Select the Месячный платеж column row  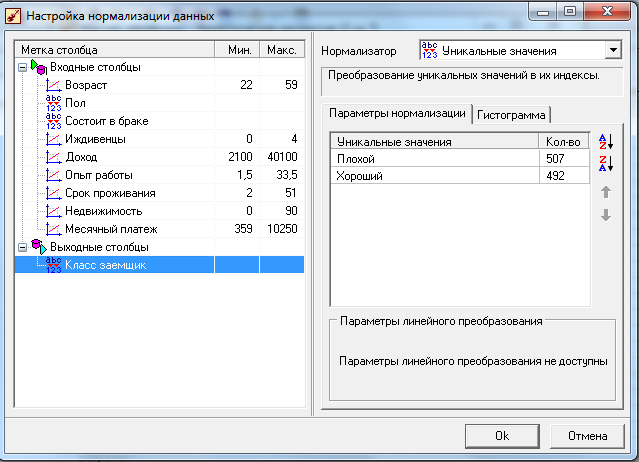pyautogui.click(x=159, y=229)
